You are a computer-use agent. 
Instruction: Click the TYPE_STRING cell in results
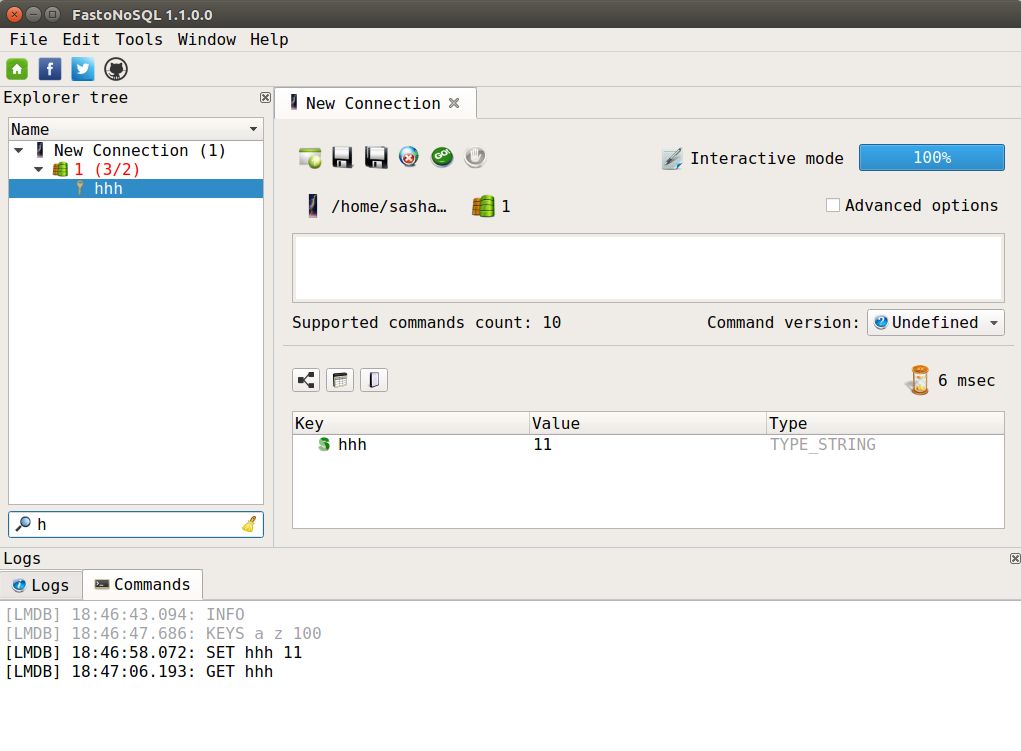point(886,444)
